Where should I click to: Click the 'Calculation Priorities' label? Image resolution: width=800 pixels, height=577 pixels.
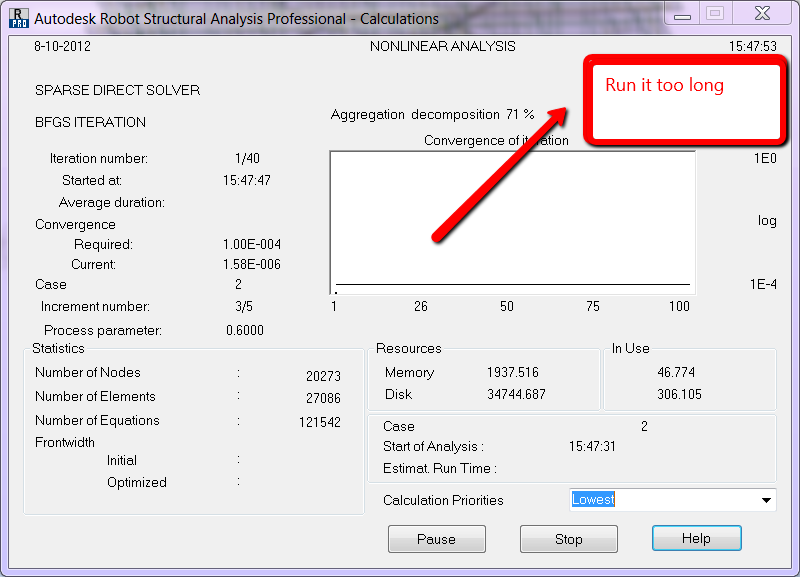[x=443, y=500]
